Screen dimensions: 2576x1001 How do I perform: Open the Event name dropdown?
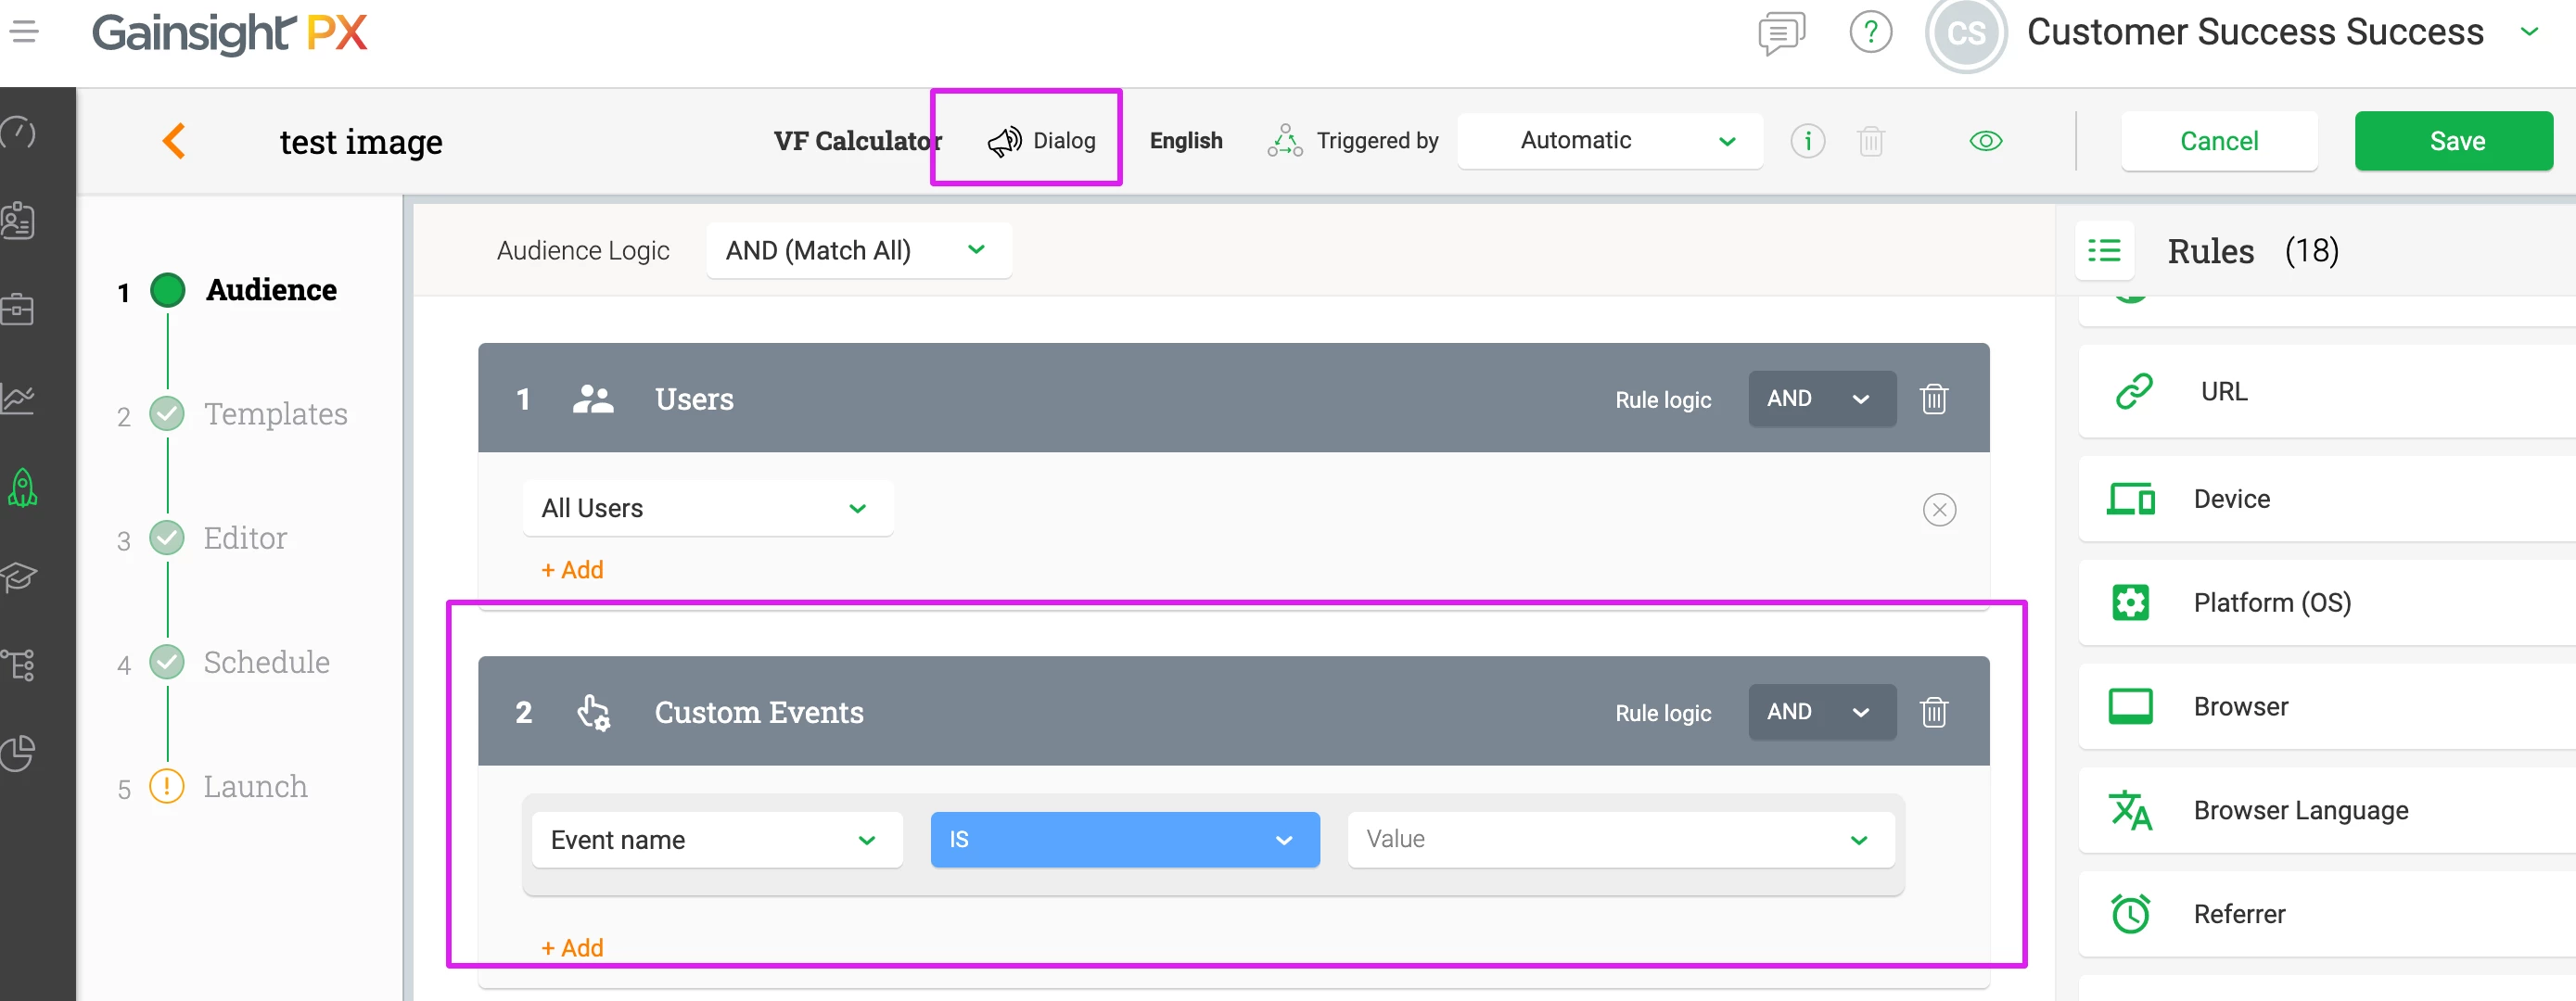(x=717, y=840)
